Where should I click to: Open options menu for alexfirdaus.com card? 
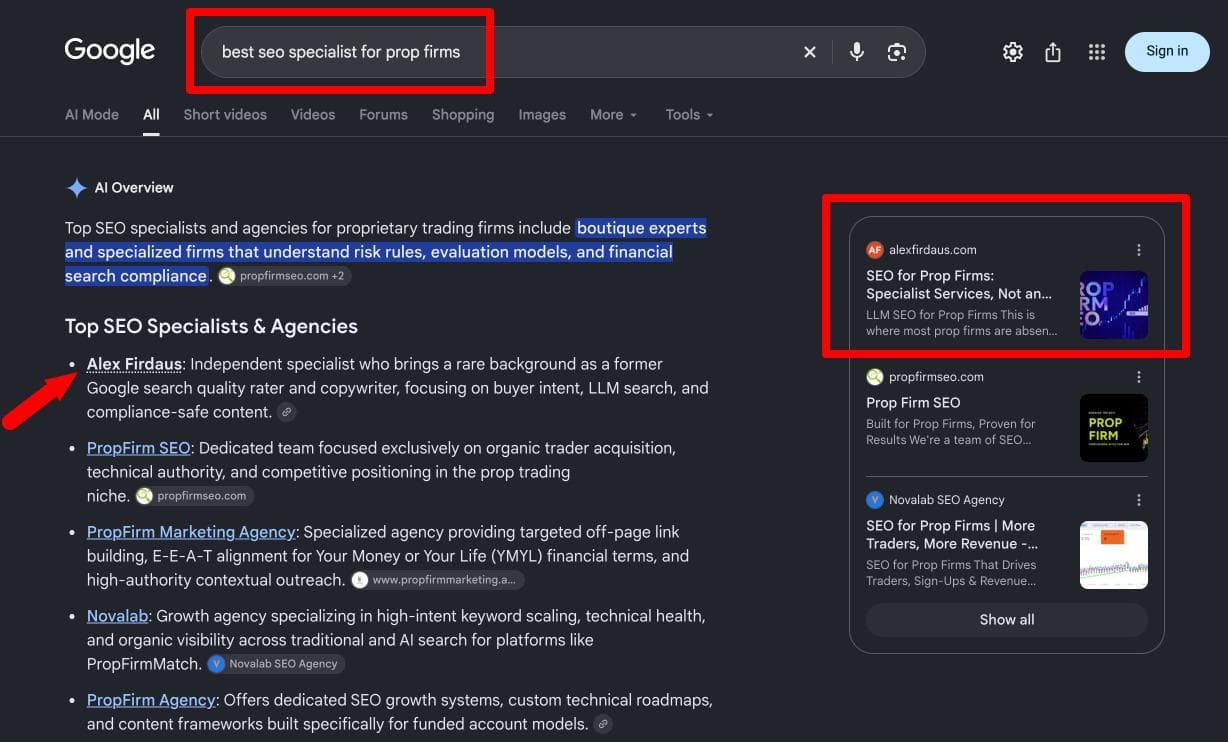pos(1139,250)
